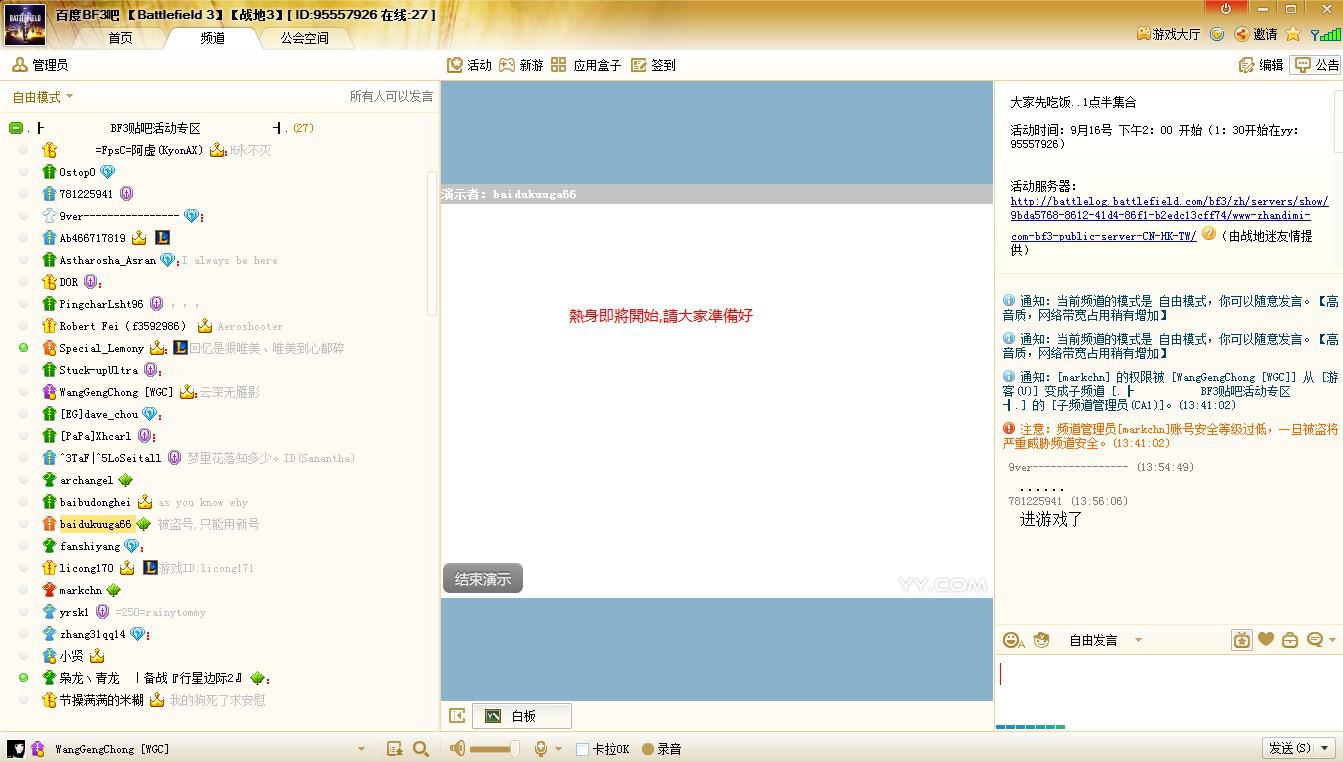
Task: Open the briefcase toolbox icon
Action: point(1290,640)
